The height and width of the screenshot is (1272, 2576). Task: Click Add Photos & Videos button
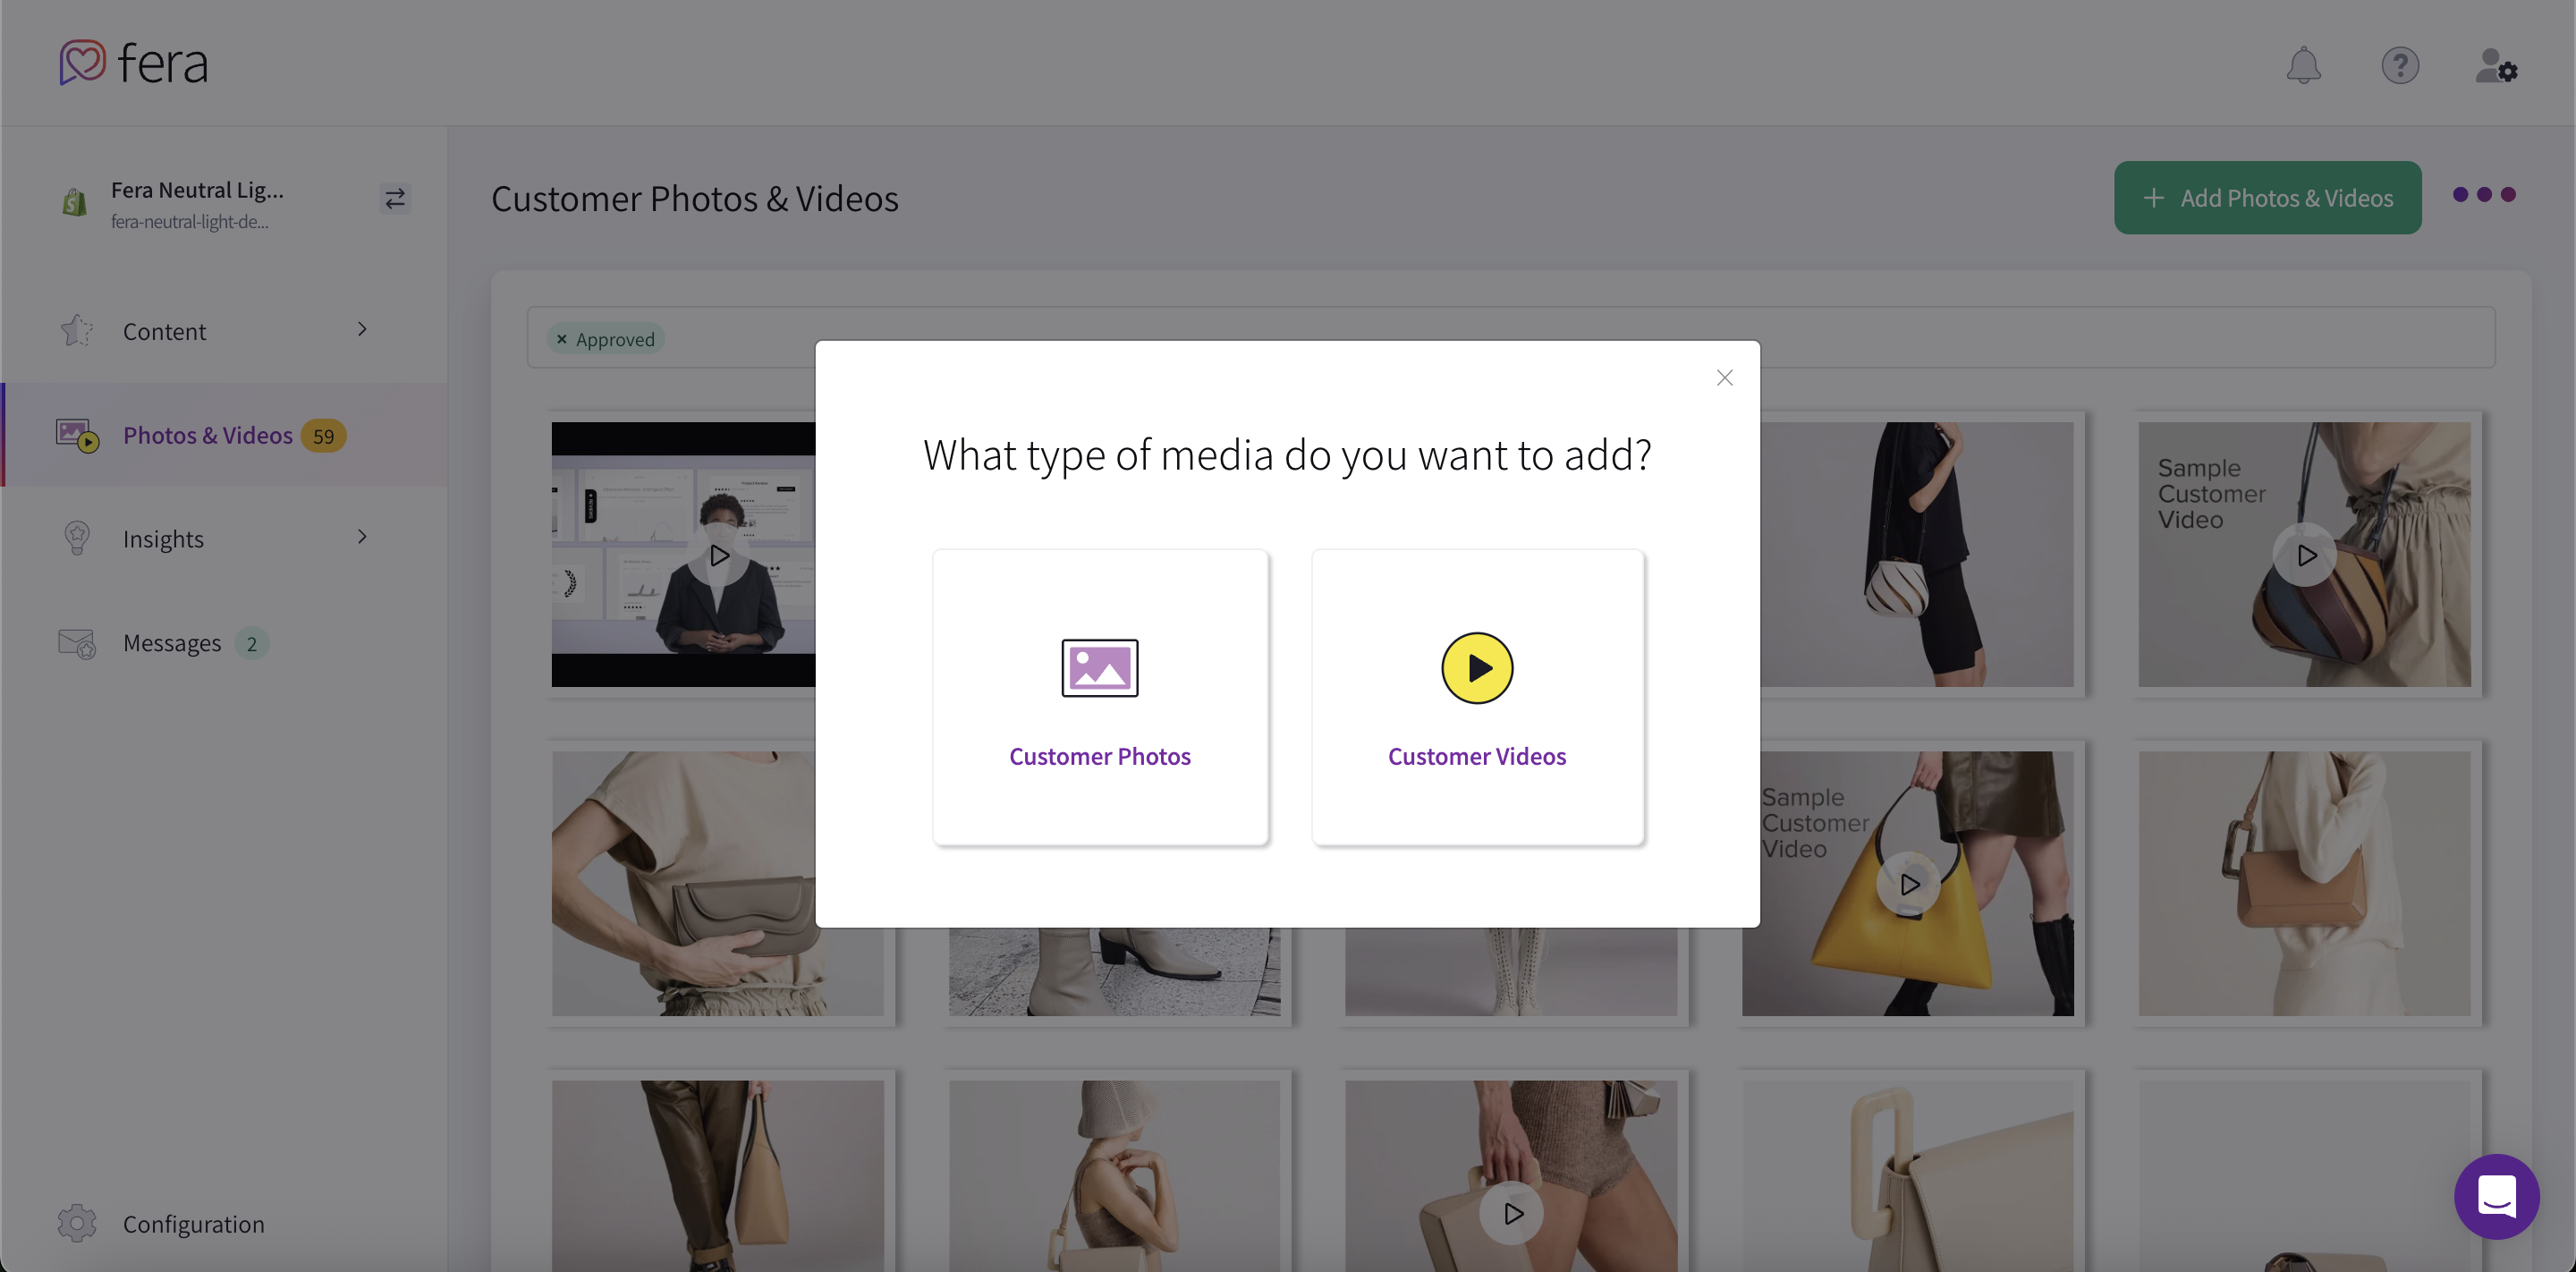(x=2267, y=198)
